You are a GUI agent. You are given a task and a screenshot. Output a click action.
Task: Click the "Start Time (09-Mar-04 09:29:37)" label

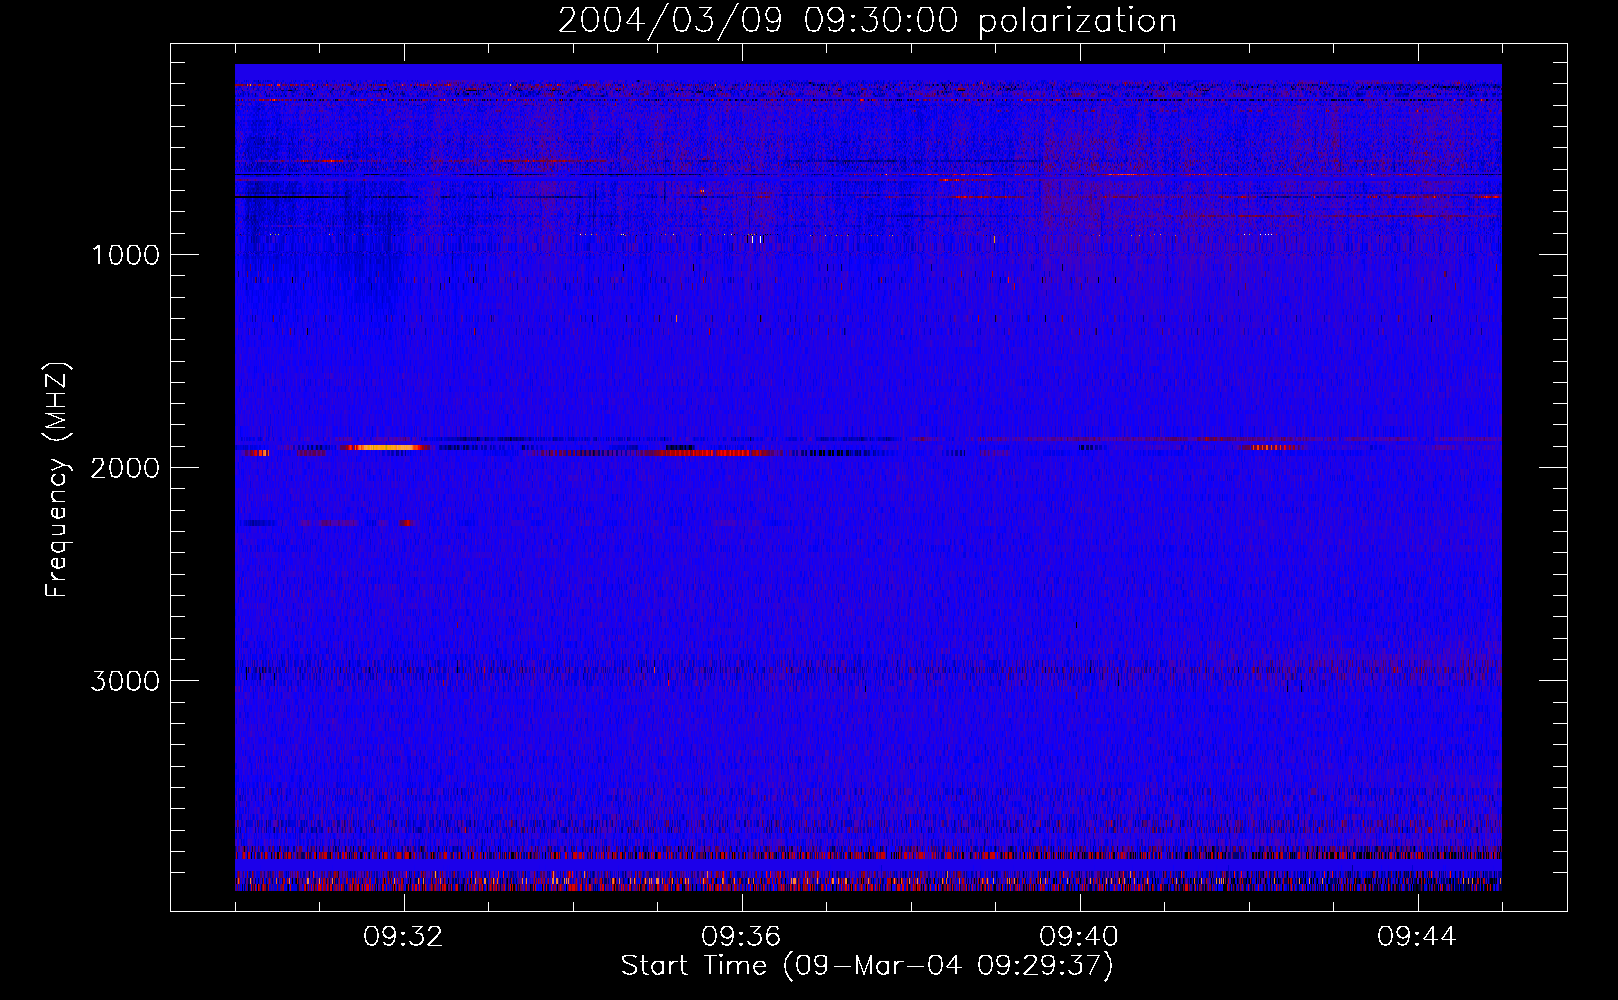(867, 966)
